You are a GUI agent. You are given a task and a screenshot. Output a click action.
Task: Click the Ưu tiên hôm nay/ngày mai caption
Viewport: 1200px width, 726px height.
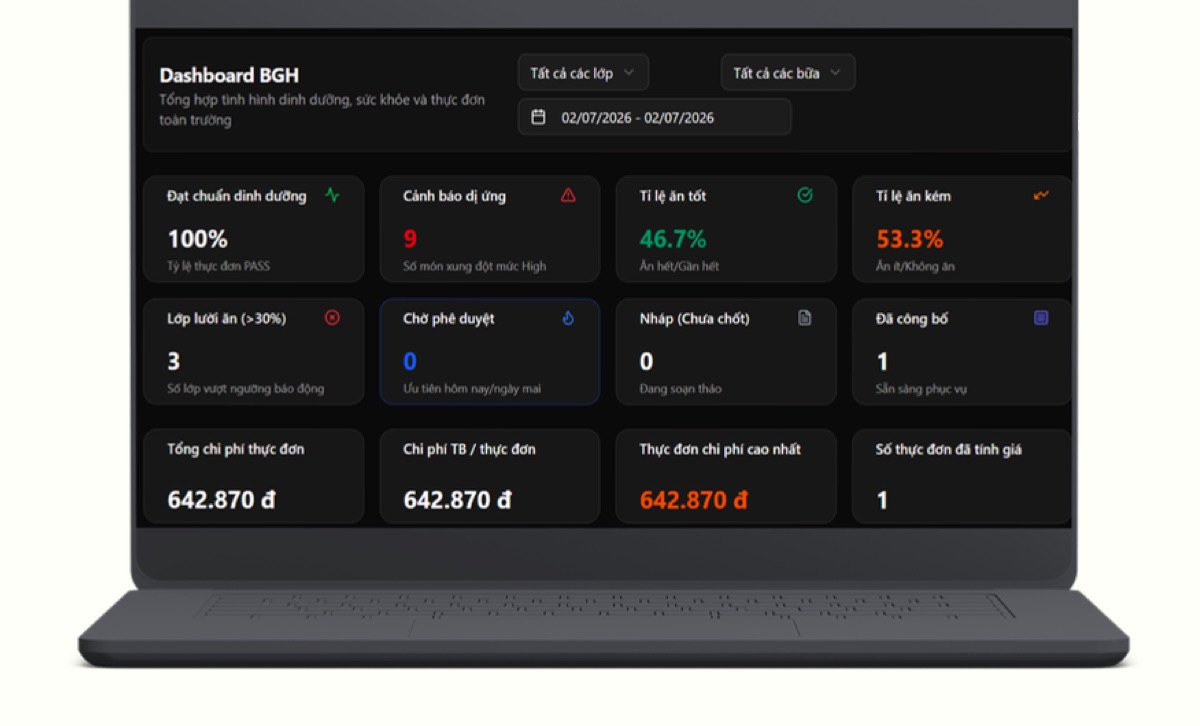472,389
